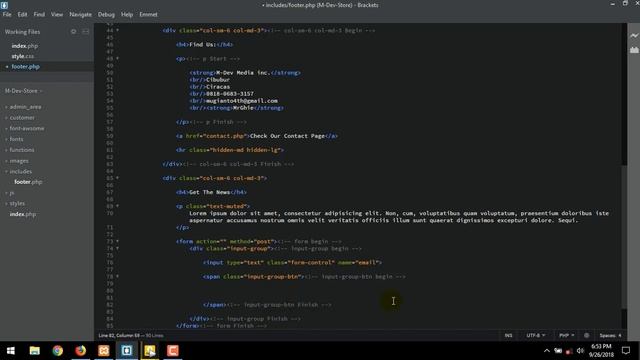Click the split view icon in Working Files

(85, 31)
